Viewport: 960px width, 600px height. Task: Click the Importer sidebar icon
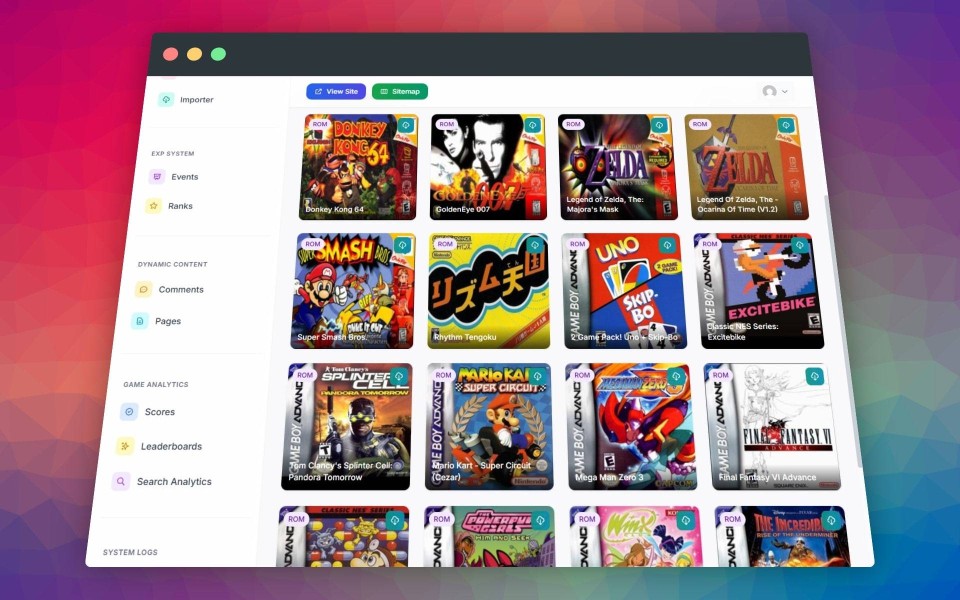[x=166, y=99]
